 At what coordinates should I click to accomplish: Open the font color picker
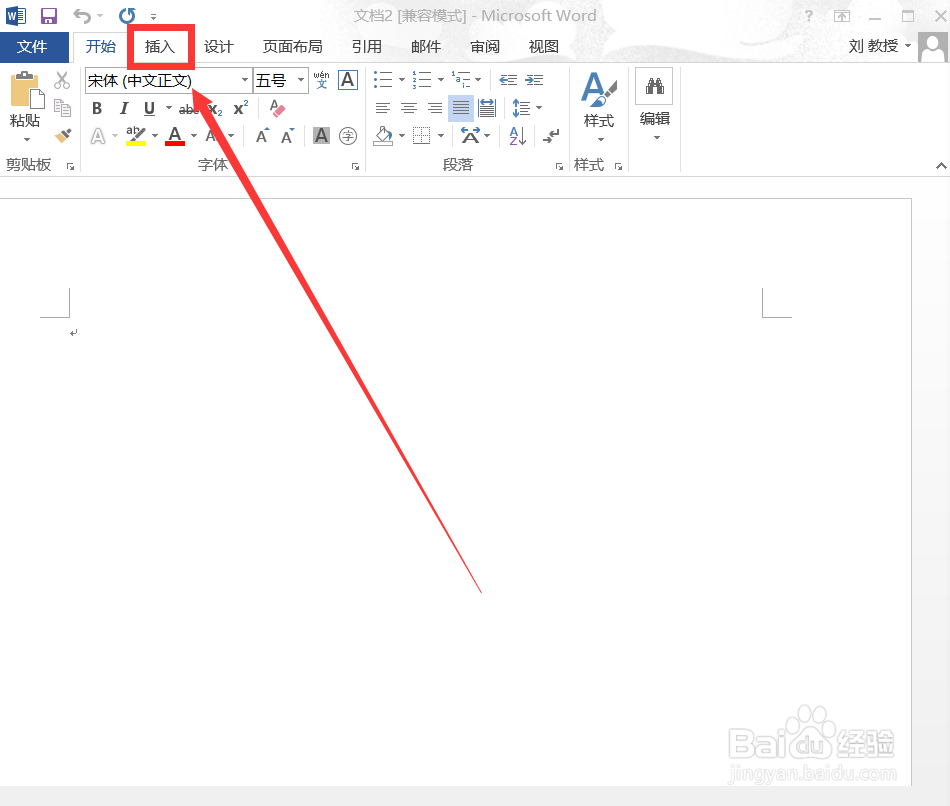177,135
